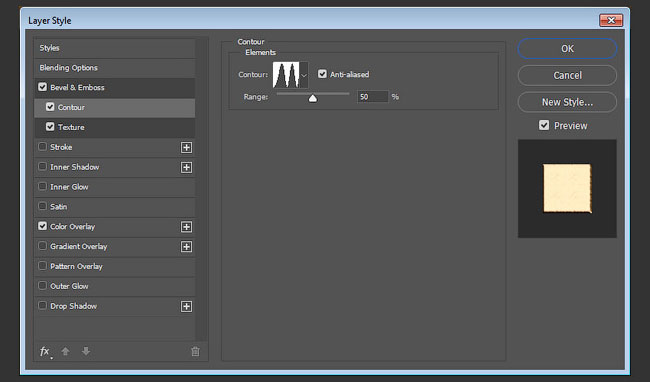Click the contour curve thumbnail
Image resolution: width=650 pixels, height=382 pixels.
[x=286, y=75]
